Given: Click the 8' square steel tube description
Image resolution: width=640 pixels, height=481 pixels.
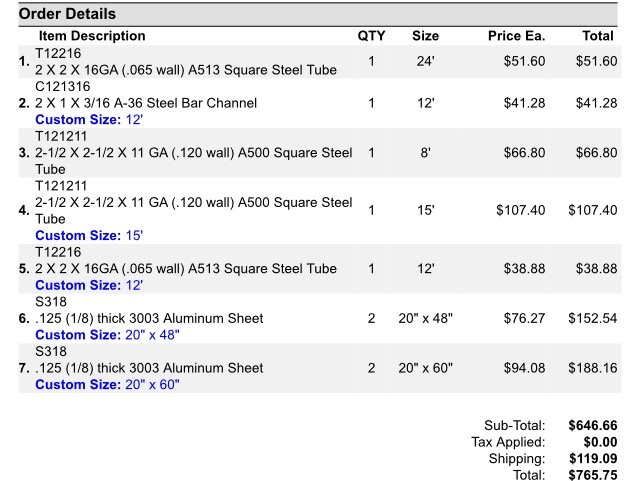Looking at the screenshot, I should [193, 153].
